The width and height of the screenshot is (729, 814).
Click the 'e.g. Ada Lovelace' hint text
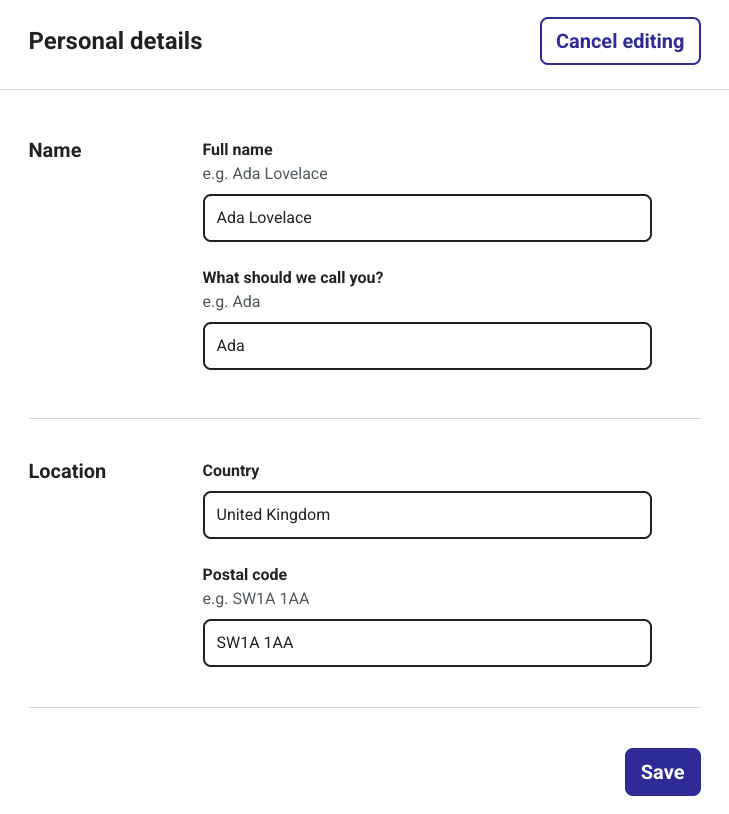(265, 174)
